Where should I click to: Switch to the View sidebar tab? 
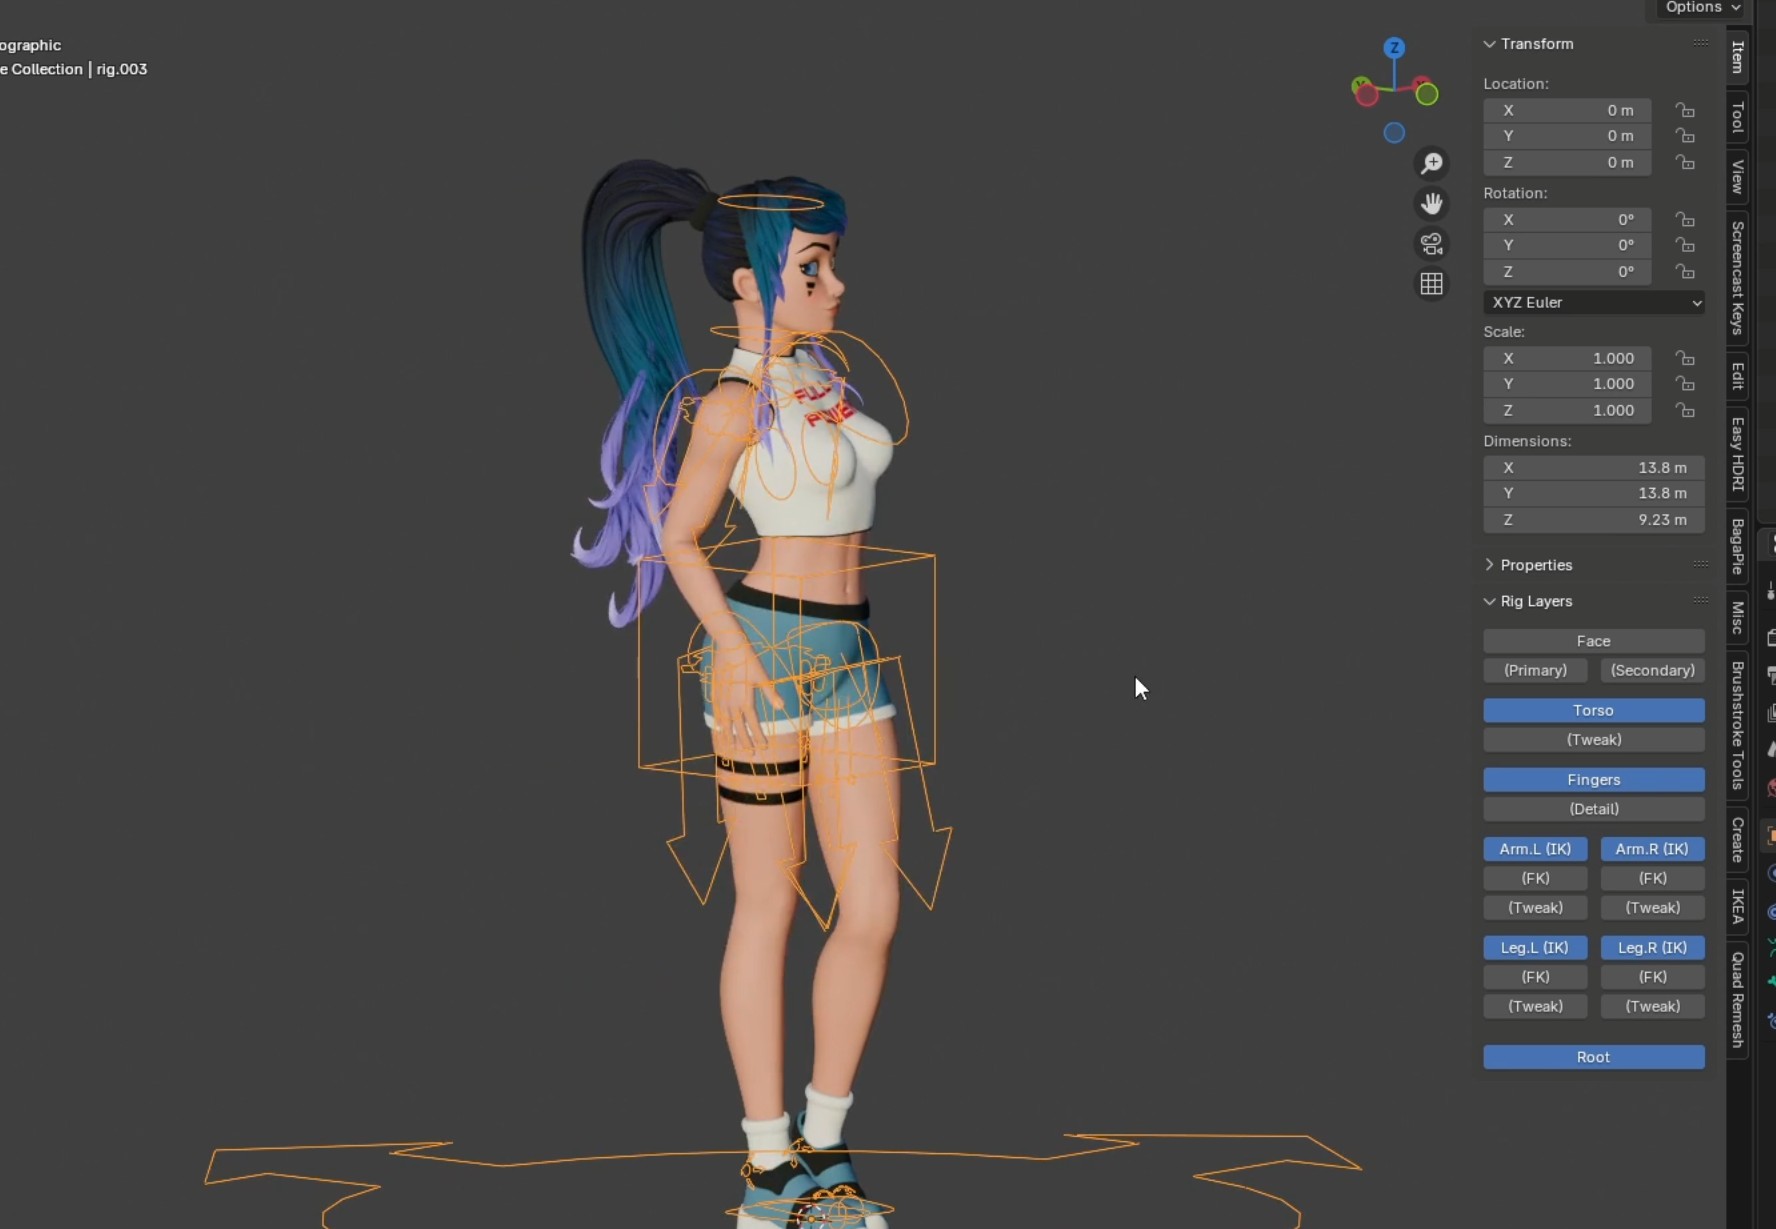(1738, 177)
